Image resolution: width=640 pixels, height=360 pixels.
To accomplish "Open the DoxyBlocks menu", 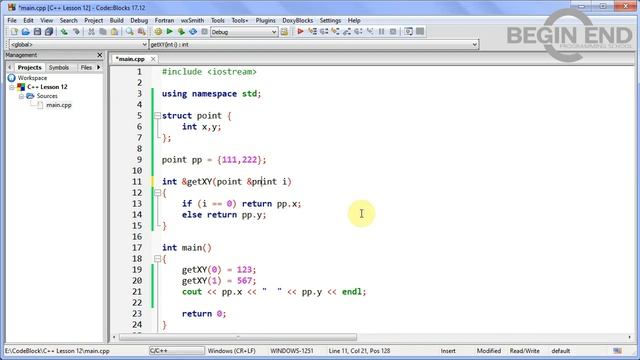I will pyautogui.click(x=298, y=20).
